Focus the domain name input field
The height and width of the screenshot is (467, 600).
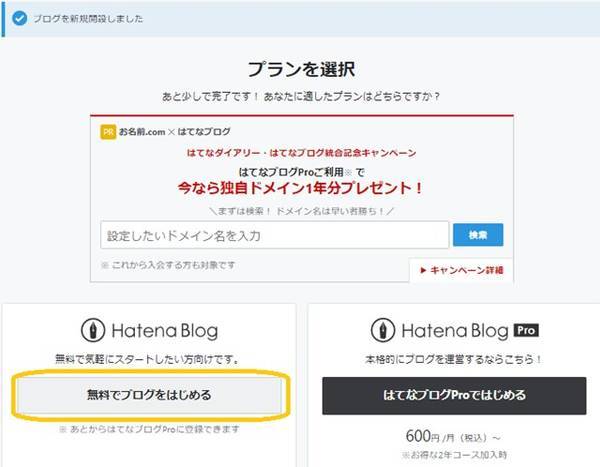pyautogui.click(x=274, y=235)
